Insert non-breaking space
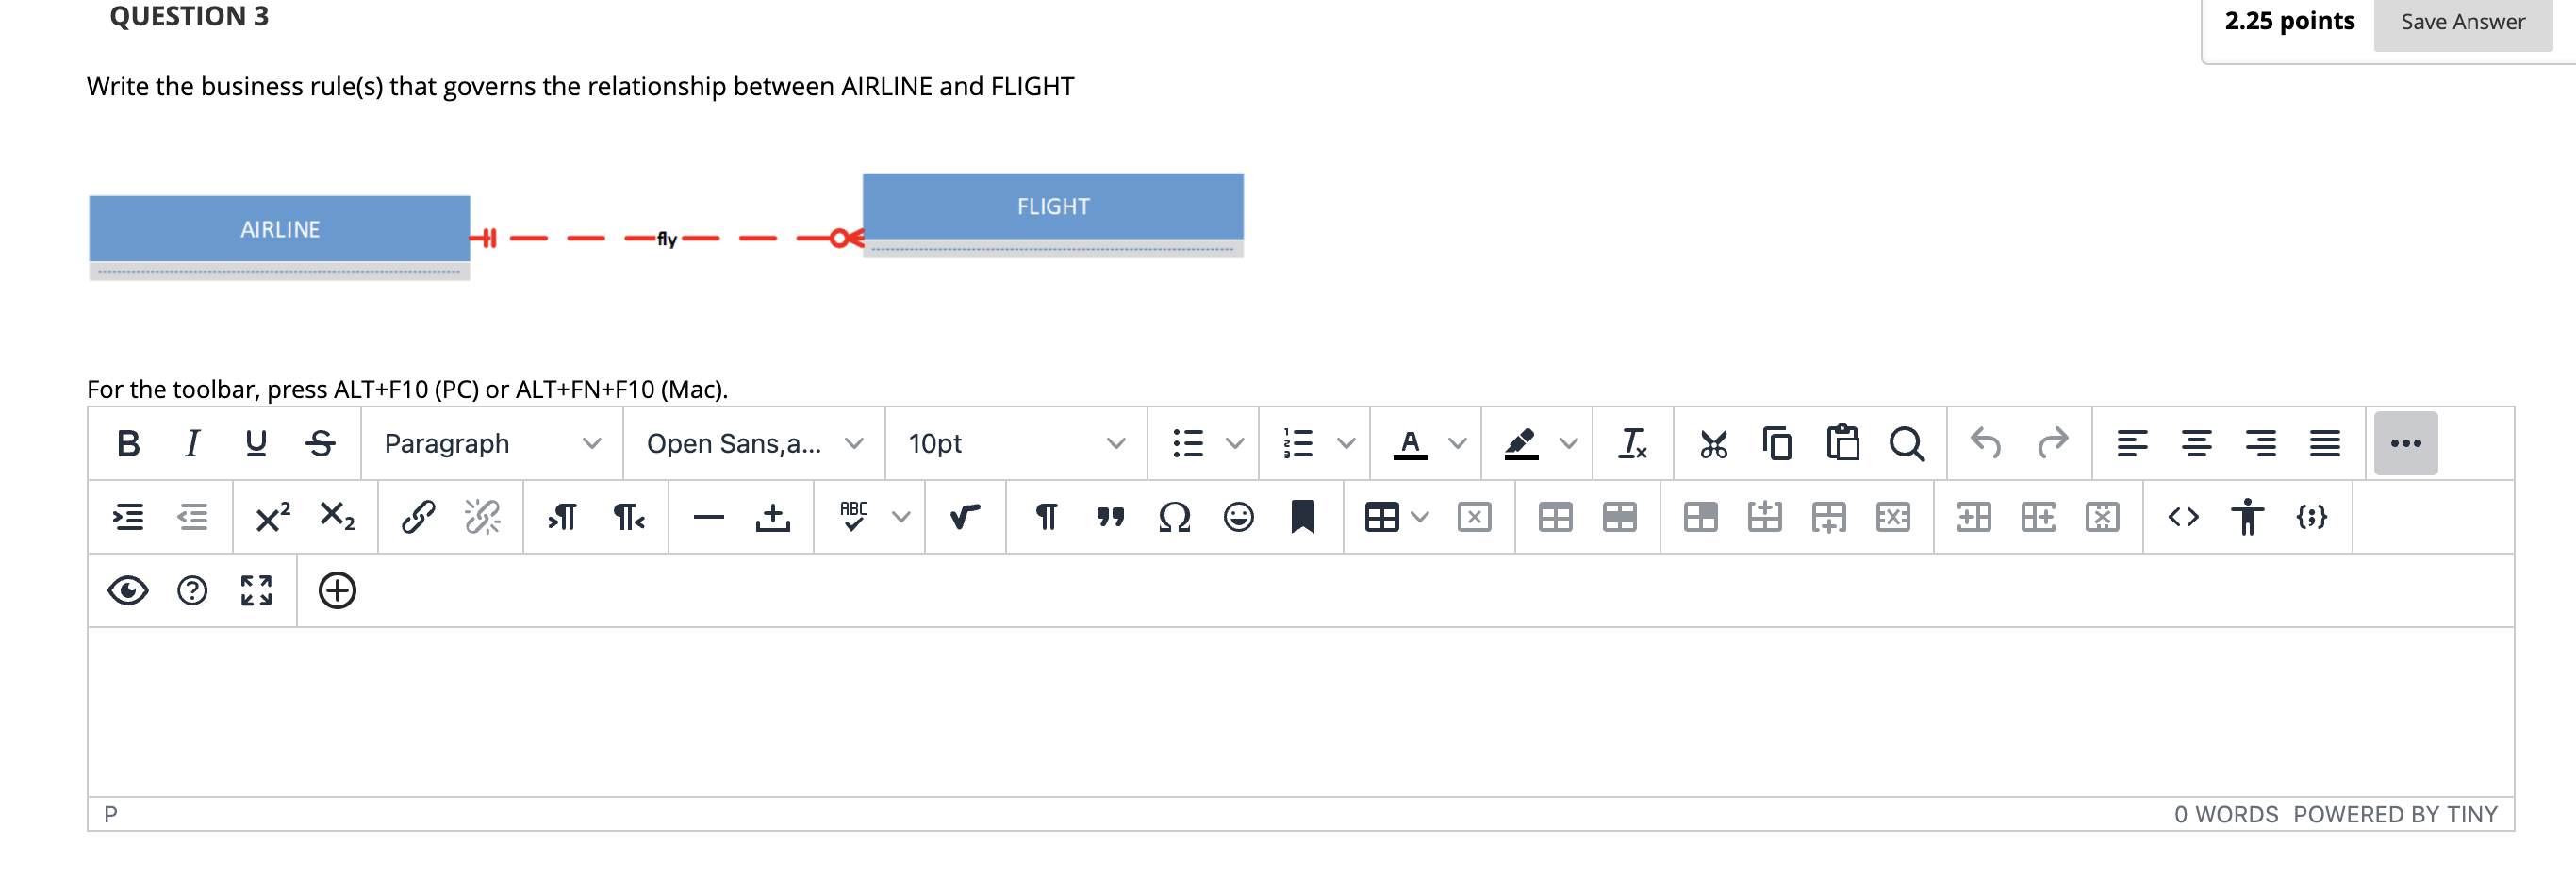 772,517
